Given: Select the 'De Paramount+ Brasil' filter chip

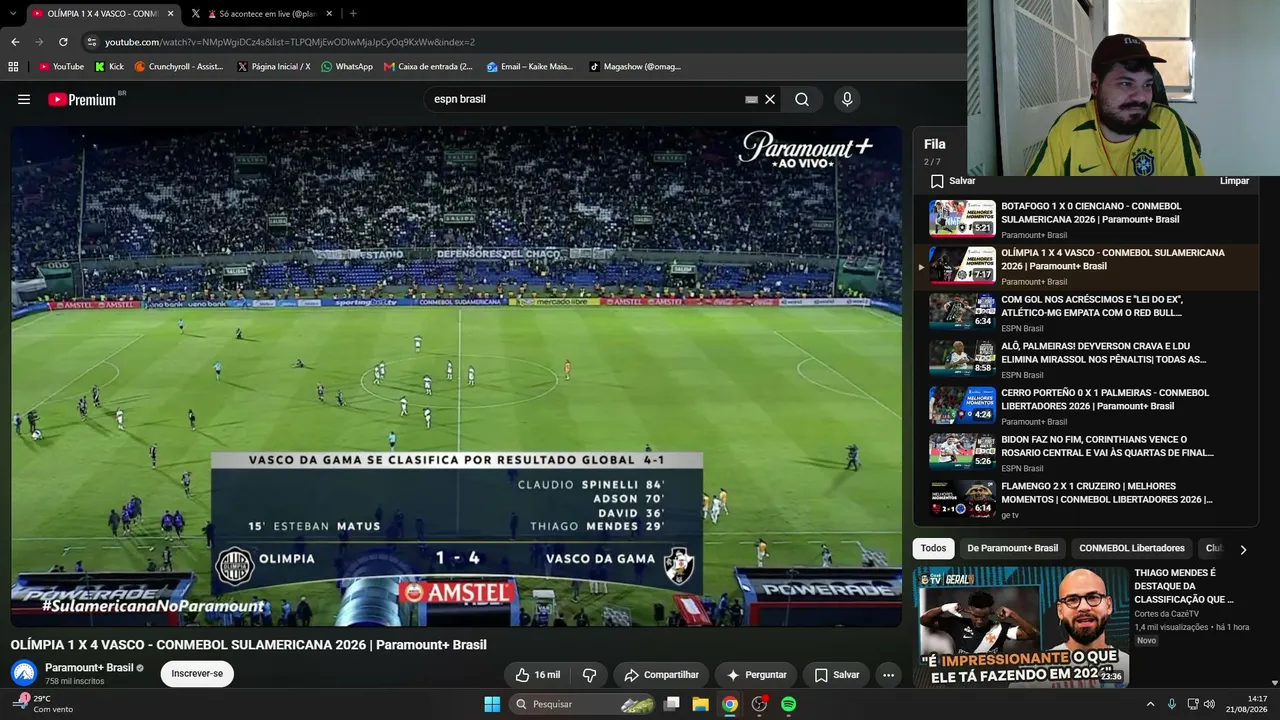Looking at the screenshot, I should (1012, 548).
